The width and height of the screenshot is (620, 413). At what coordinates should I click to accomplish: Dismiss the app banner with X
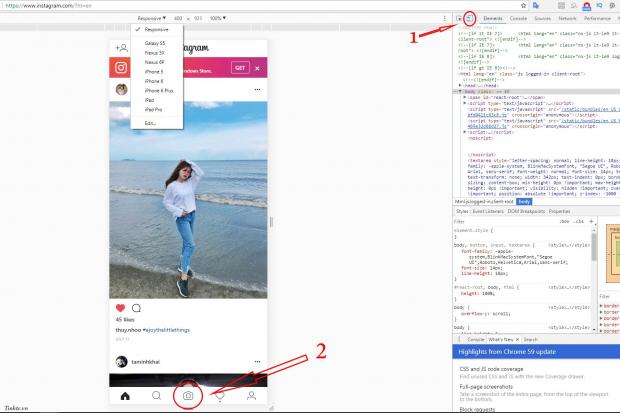coord(257,68)
